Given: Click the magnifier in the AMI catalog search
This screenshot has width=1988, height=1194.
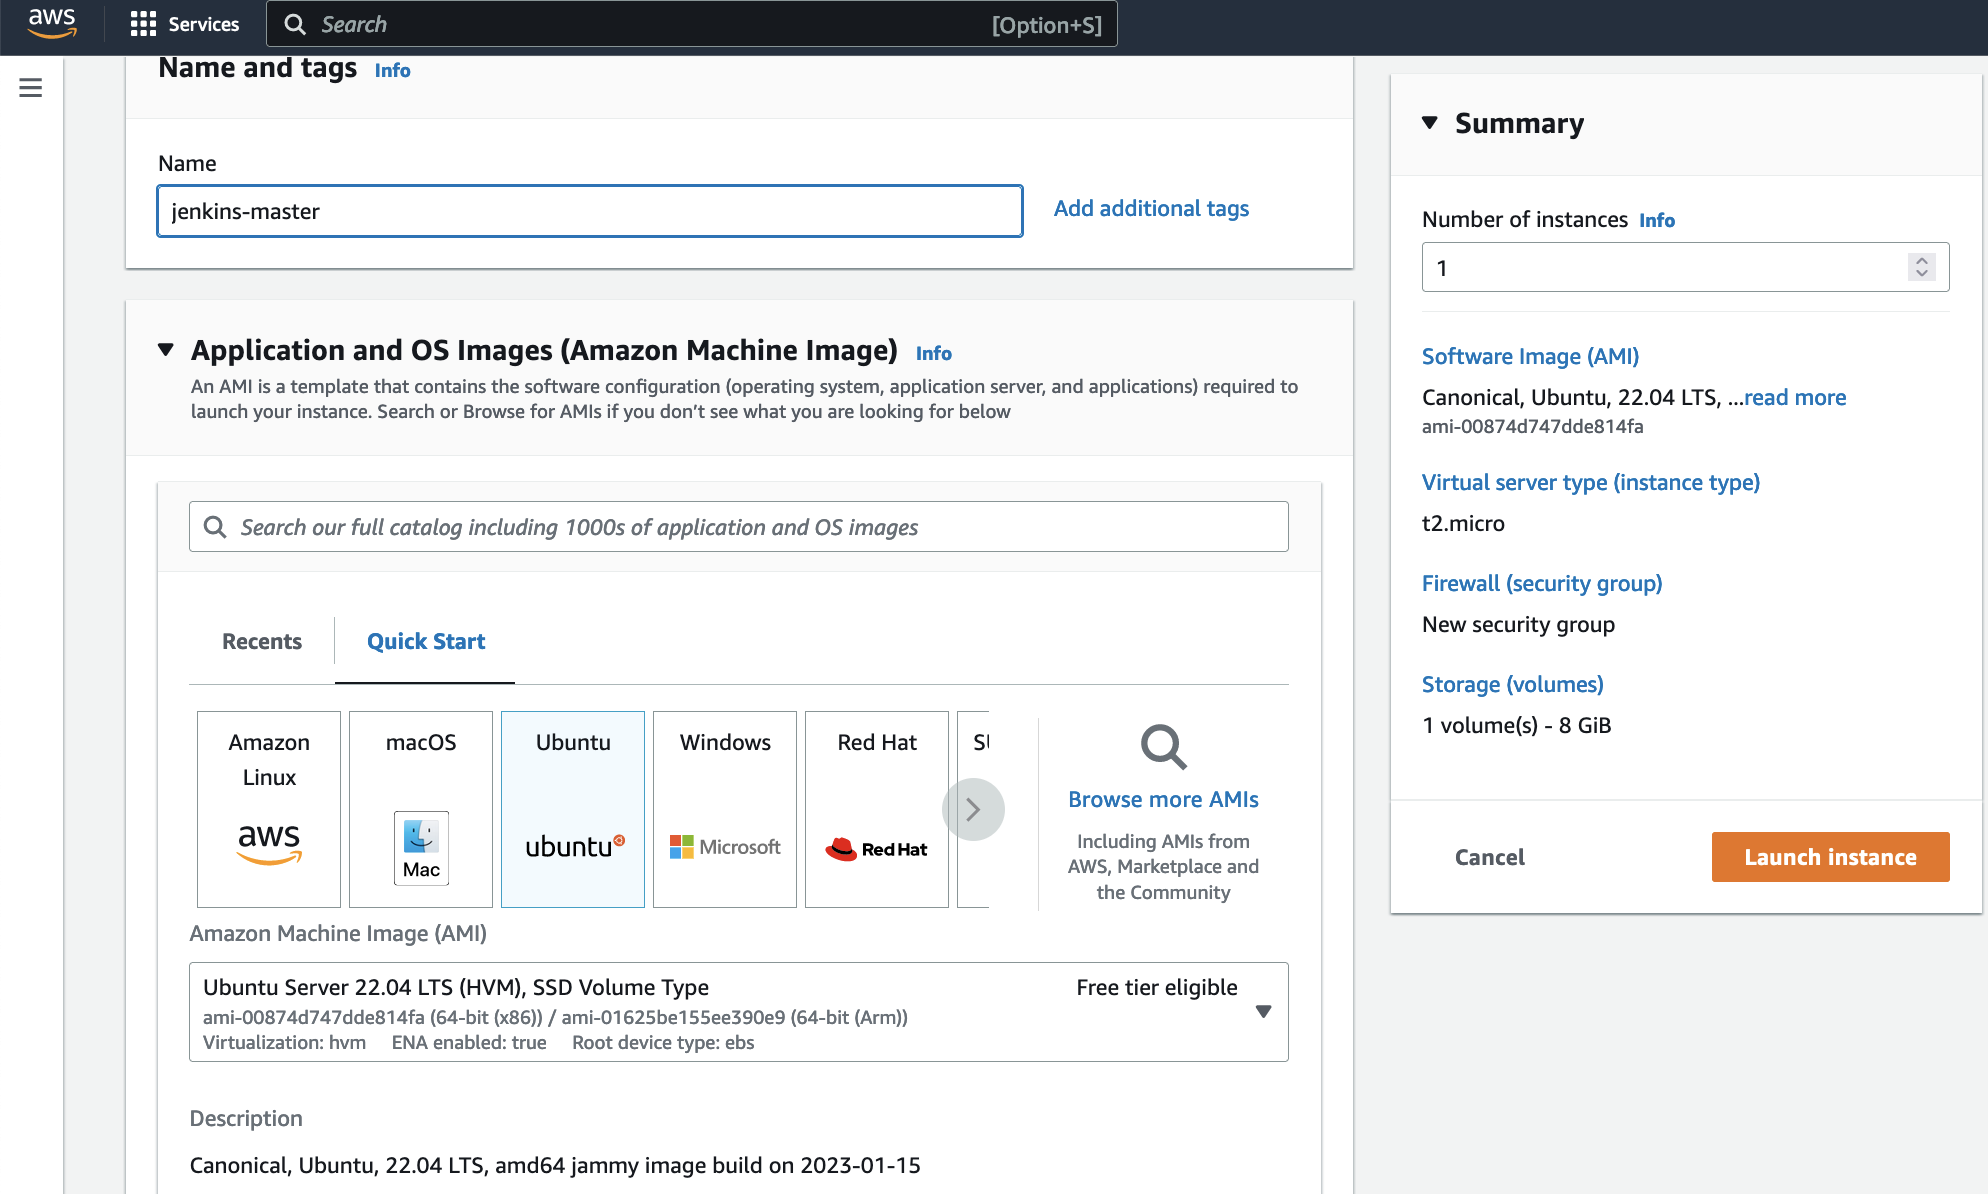Looking at the screenshot, I should pyautogui.click(x=214, y=526).
